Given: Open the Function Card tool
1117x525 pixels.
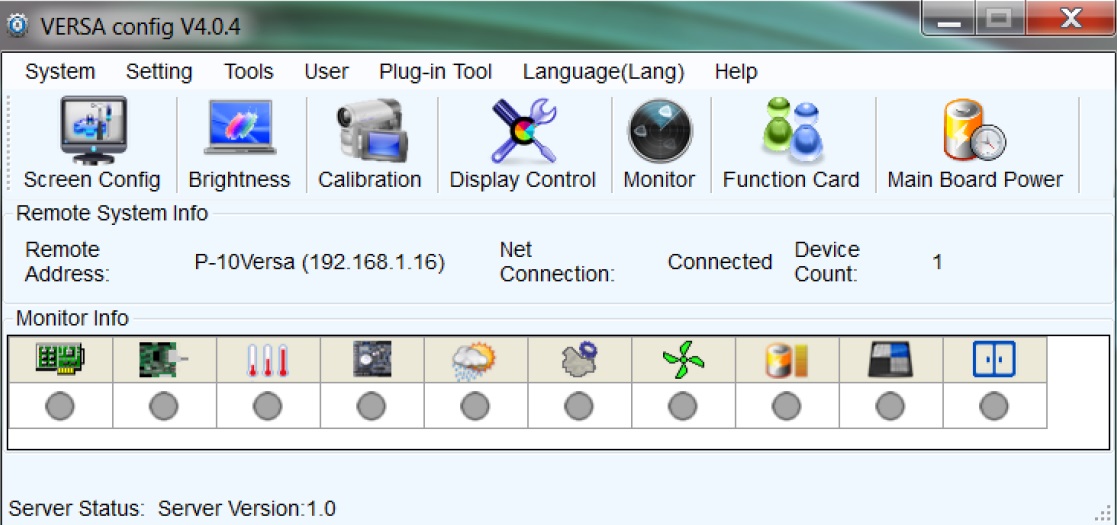Looking at the screenshot, I should [x=791, y=143].
